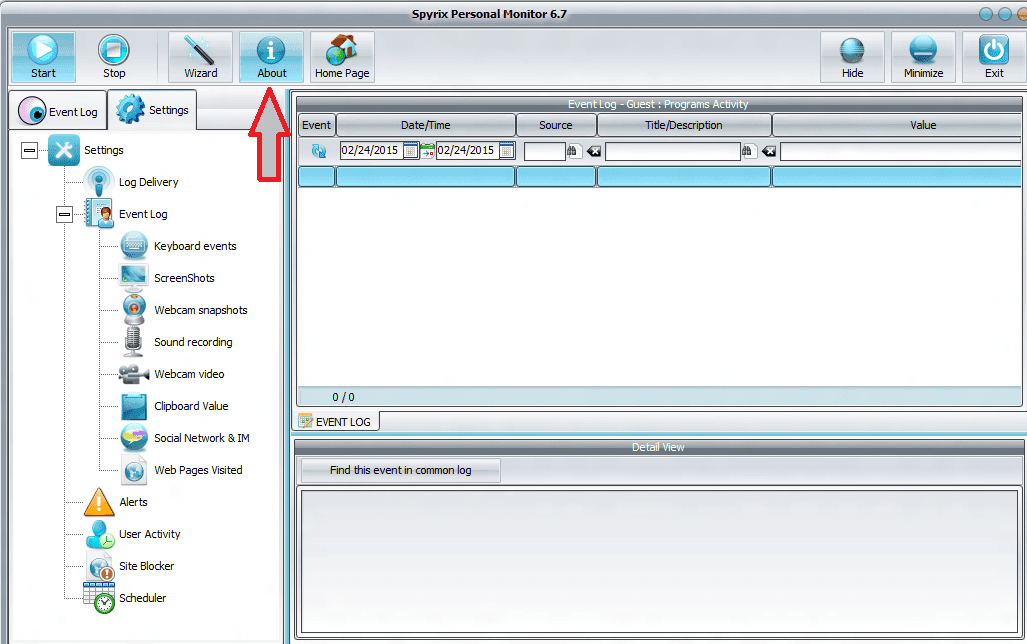Click the Minimize toolbar button

tap(924, 57)
